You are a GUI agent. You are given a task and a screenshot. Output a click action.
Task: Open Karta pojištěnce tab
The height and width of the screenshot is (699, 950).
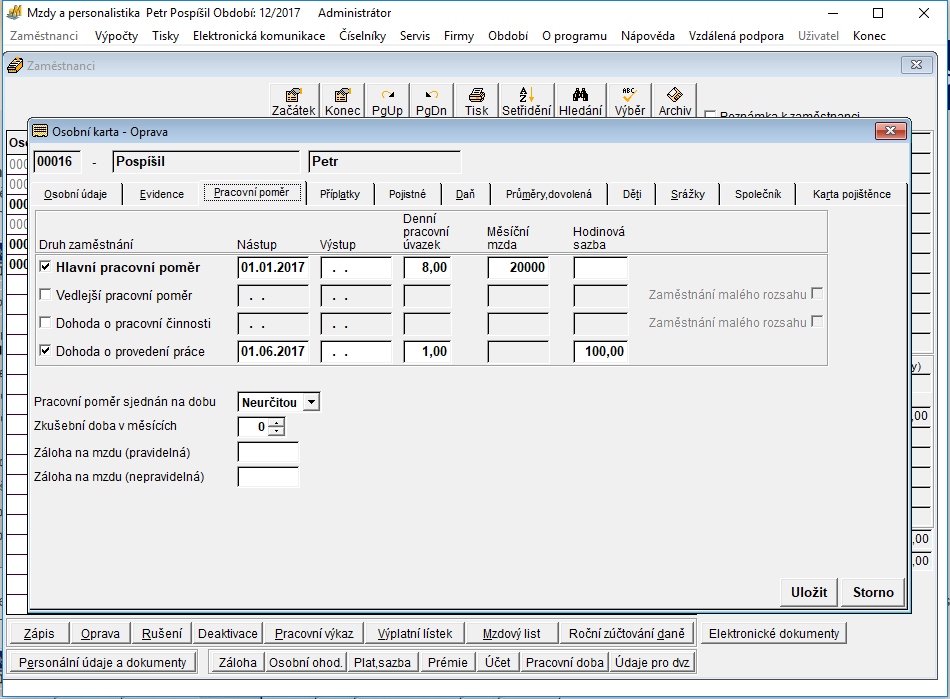[851, 194]
